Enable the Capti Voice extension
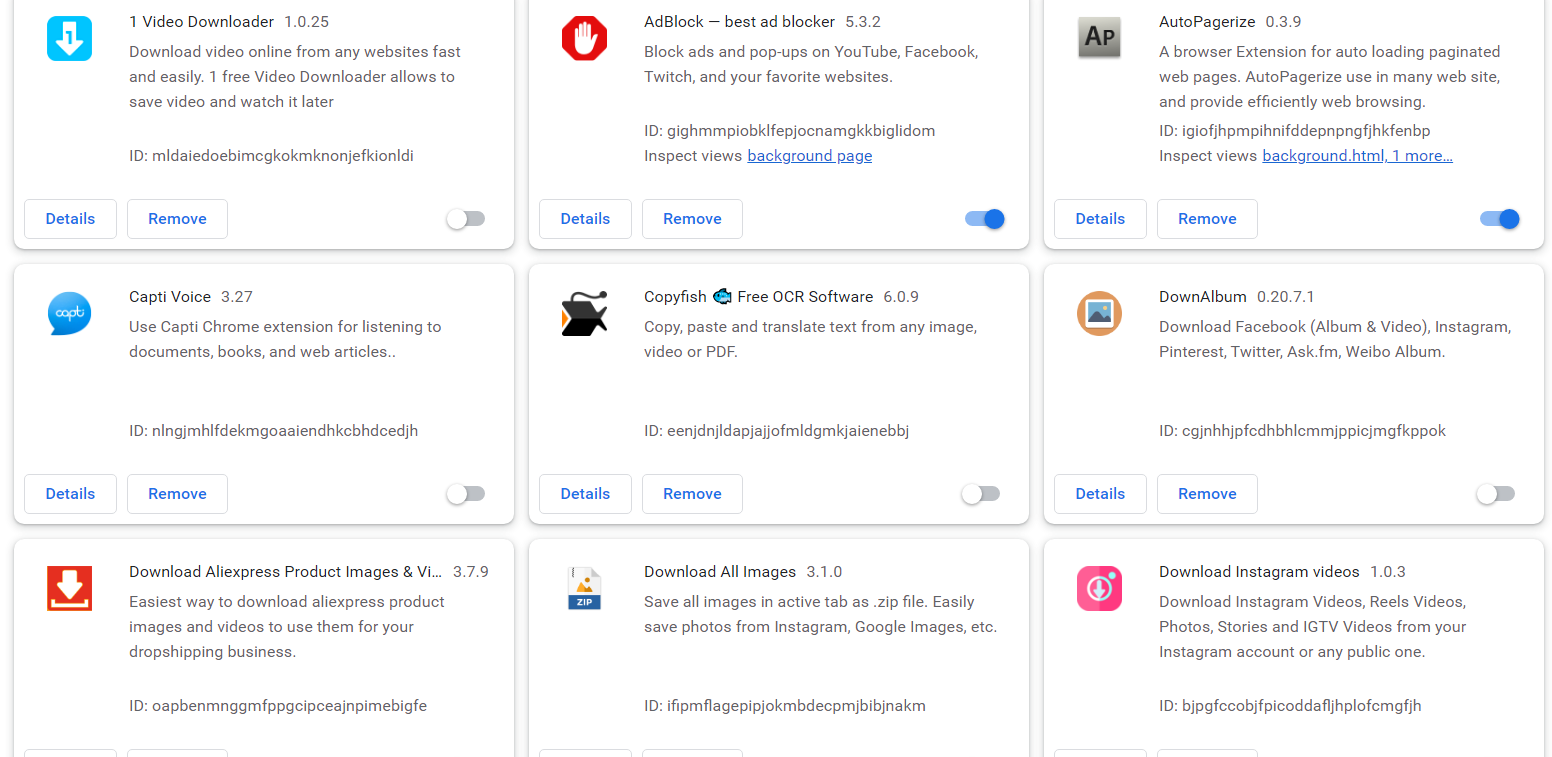The width and height of the screenshot is (1552, 757). [466, 494]
